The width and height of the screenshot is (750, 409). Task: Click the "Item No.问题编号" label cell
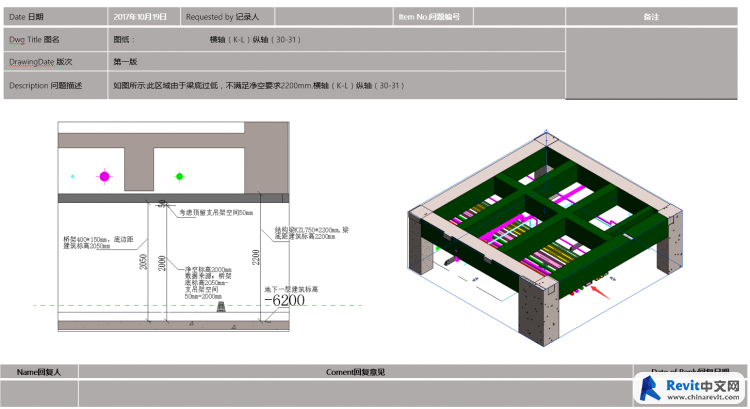point(433,17)
